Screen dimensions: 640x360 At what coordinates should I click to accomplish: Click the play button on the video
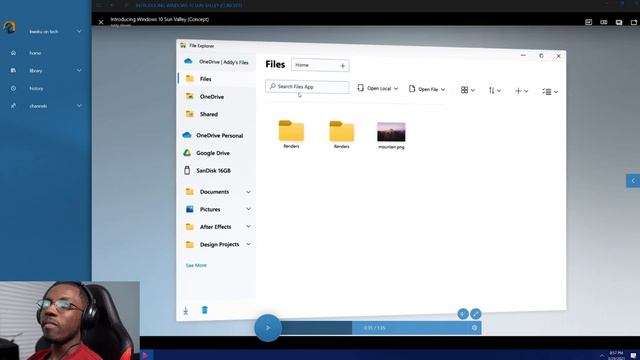[268, 328]
